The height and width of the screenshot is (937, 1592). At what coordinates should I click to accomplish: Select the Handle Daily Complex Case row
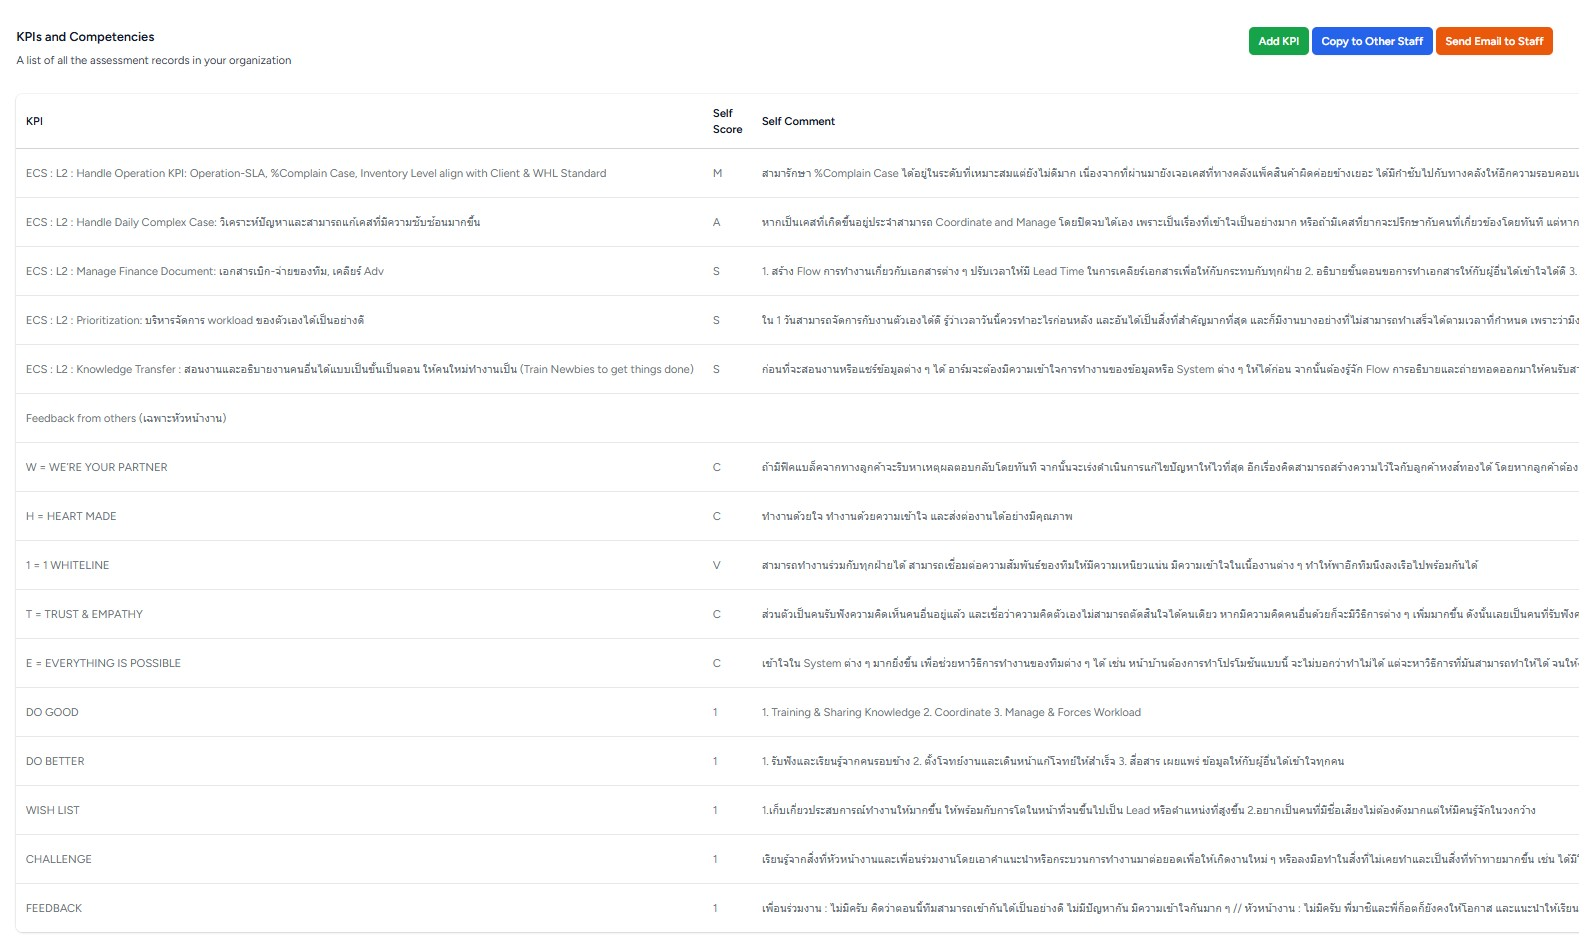point(253,222)
